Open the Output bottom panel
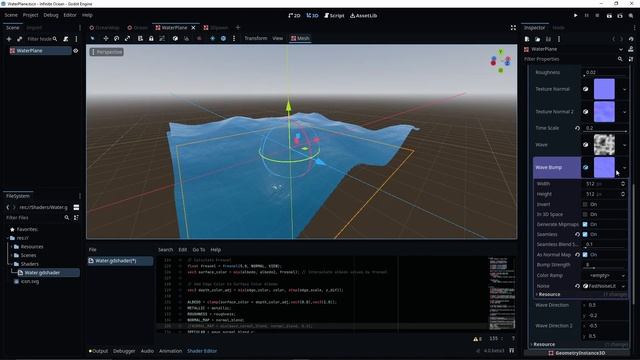The width and height of the screenshot is (640, 360). click(98, 351)
